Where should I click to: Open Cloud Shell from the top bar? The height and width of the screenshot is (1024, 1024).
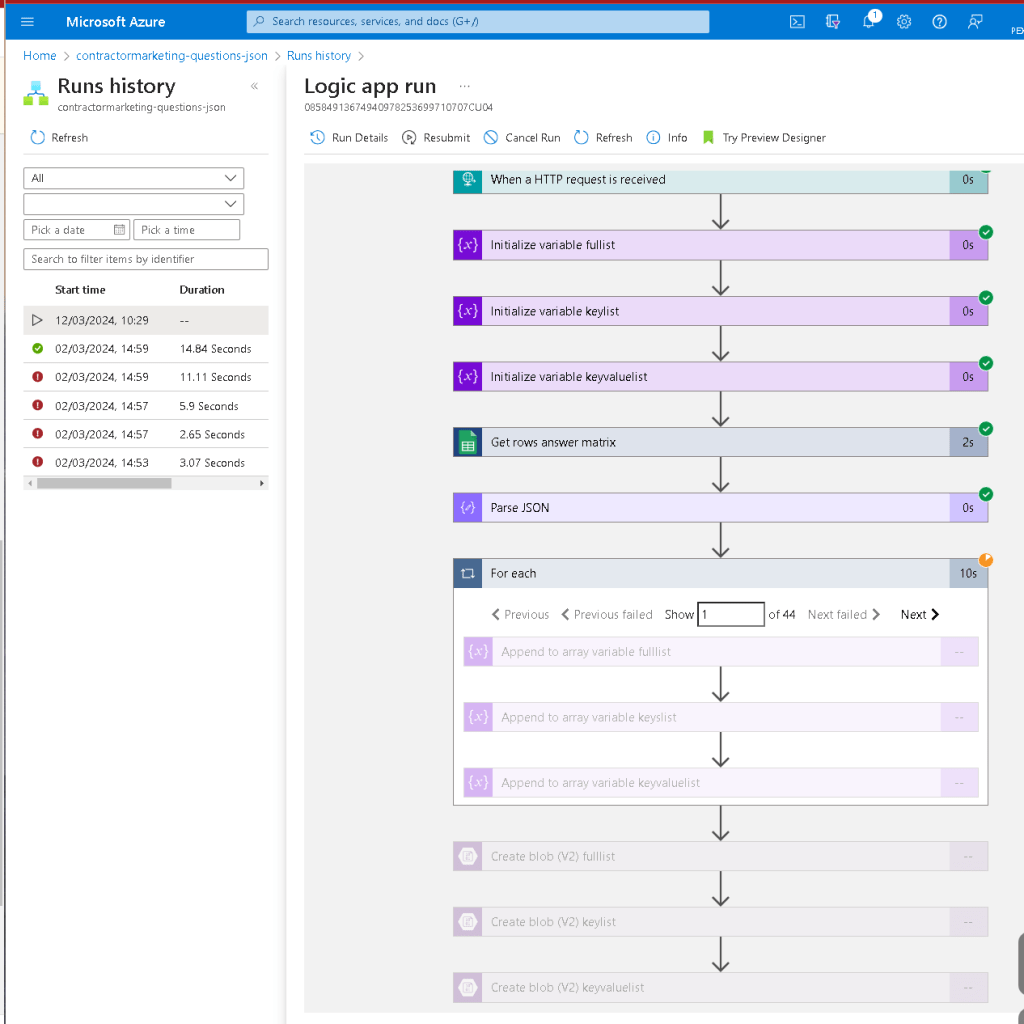(797, 22)
